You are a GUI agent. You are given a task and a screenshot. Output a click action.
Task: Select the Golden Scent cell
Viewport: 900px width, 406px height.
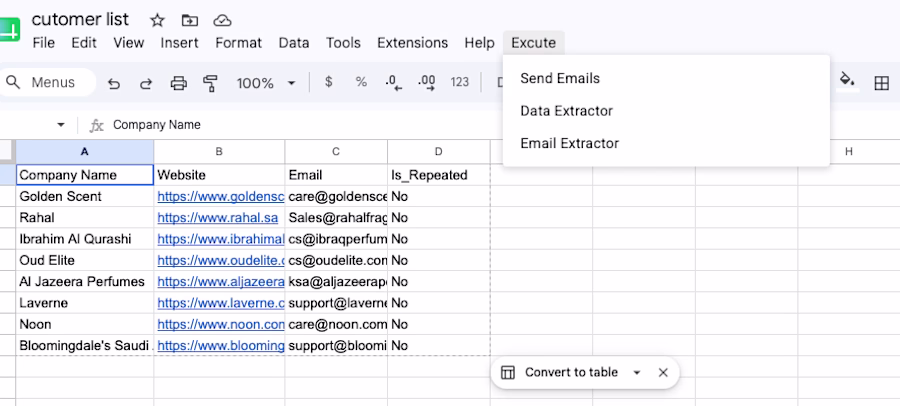point(85,196)
